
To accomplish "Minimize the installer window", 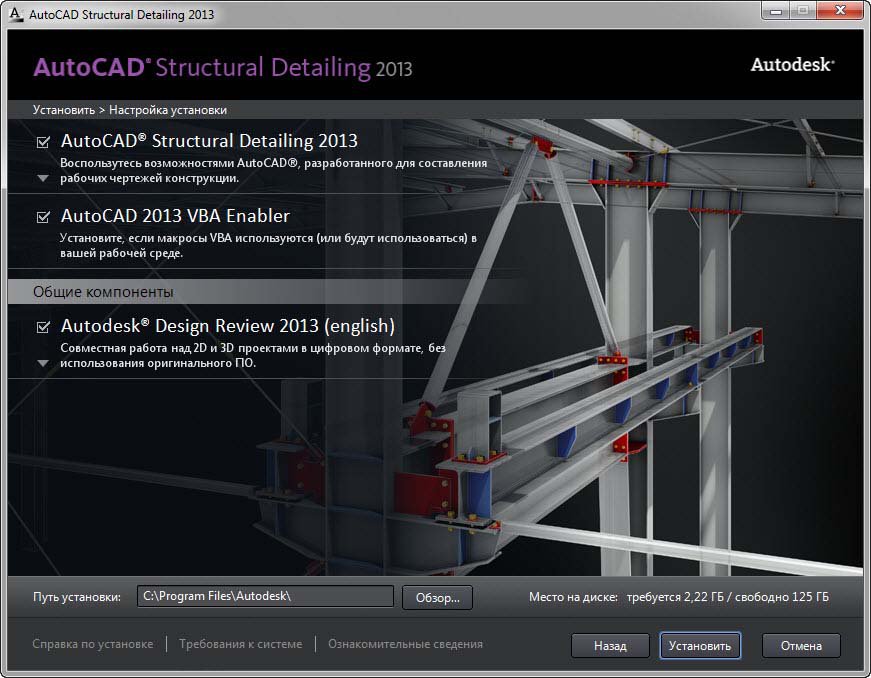I will [775, 12].
